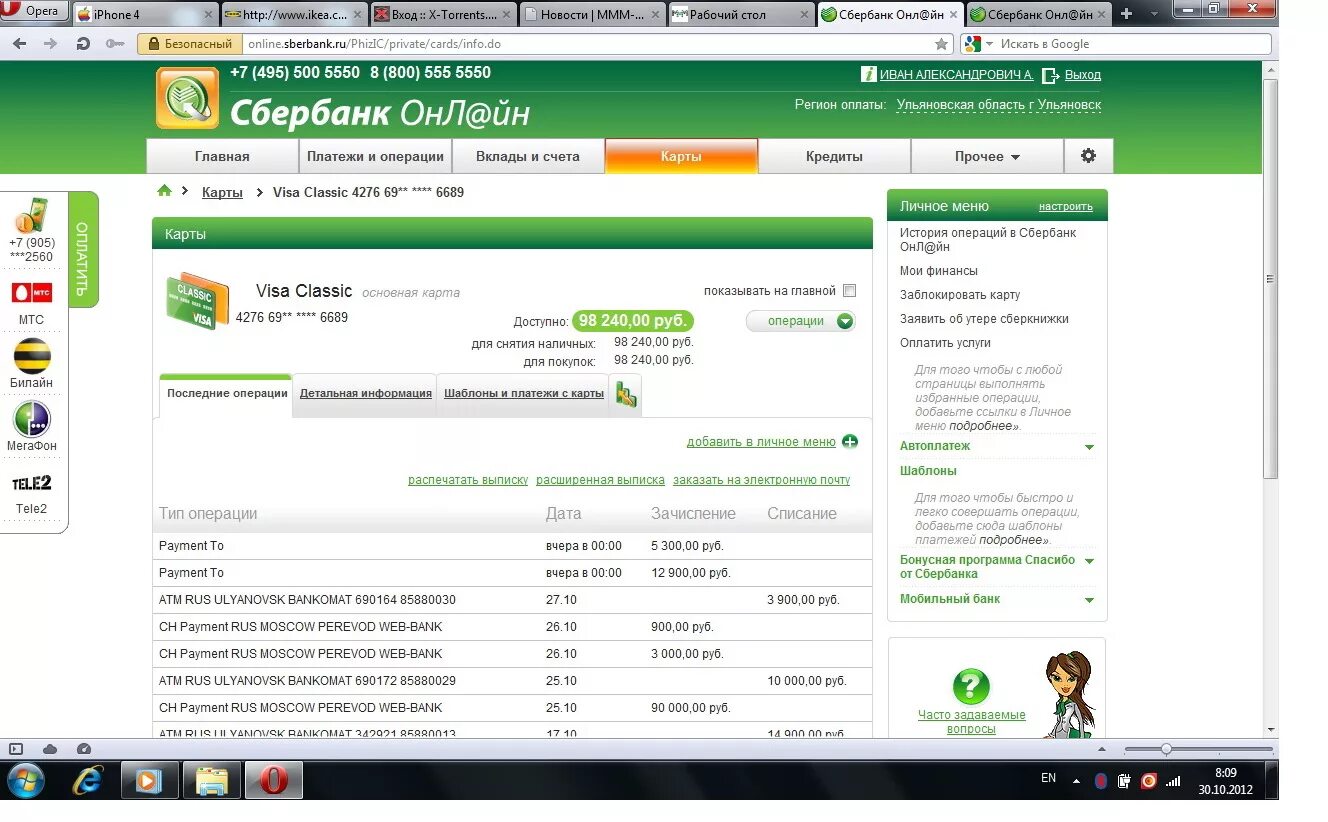
Task: Click распечатать выписку link
Action: (x=468, y=480)
